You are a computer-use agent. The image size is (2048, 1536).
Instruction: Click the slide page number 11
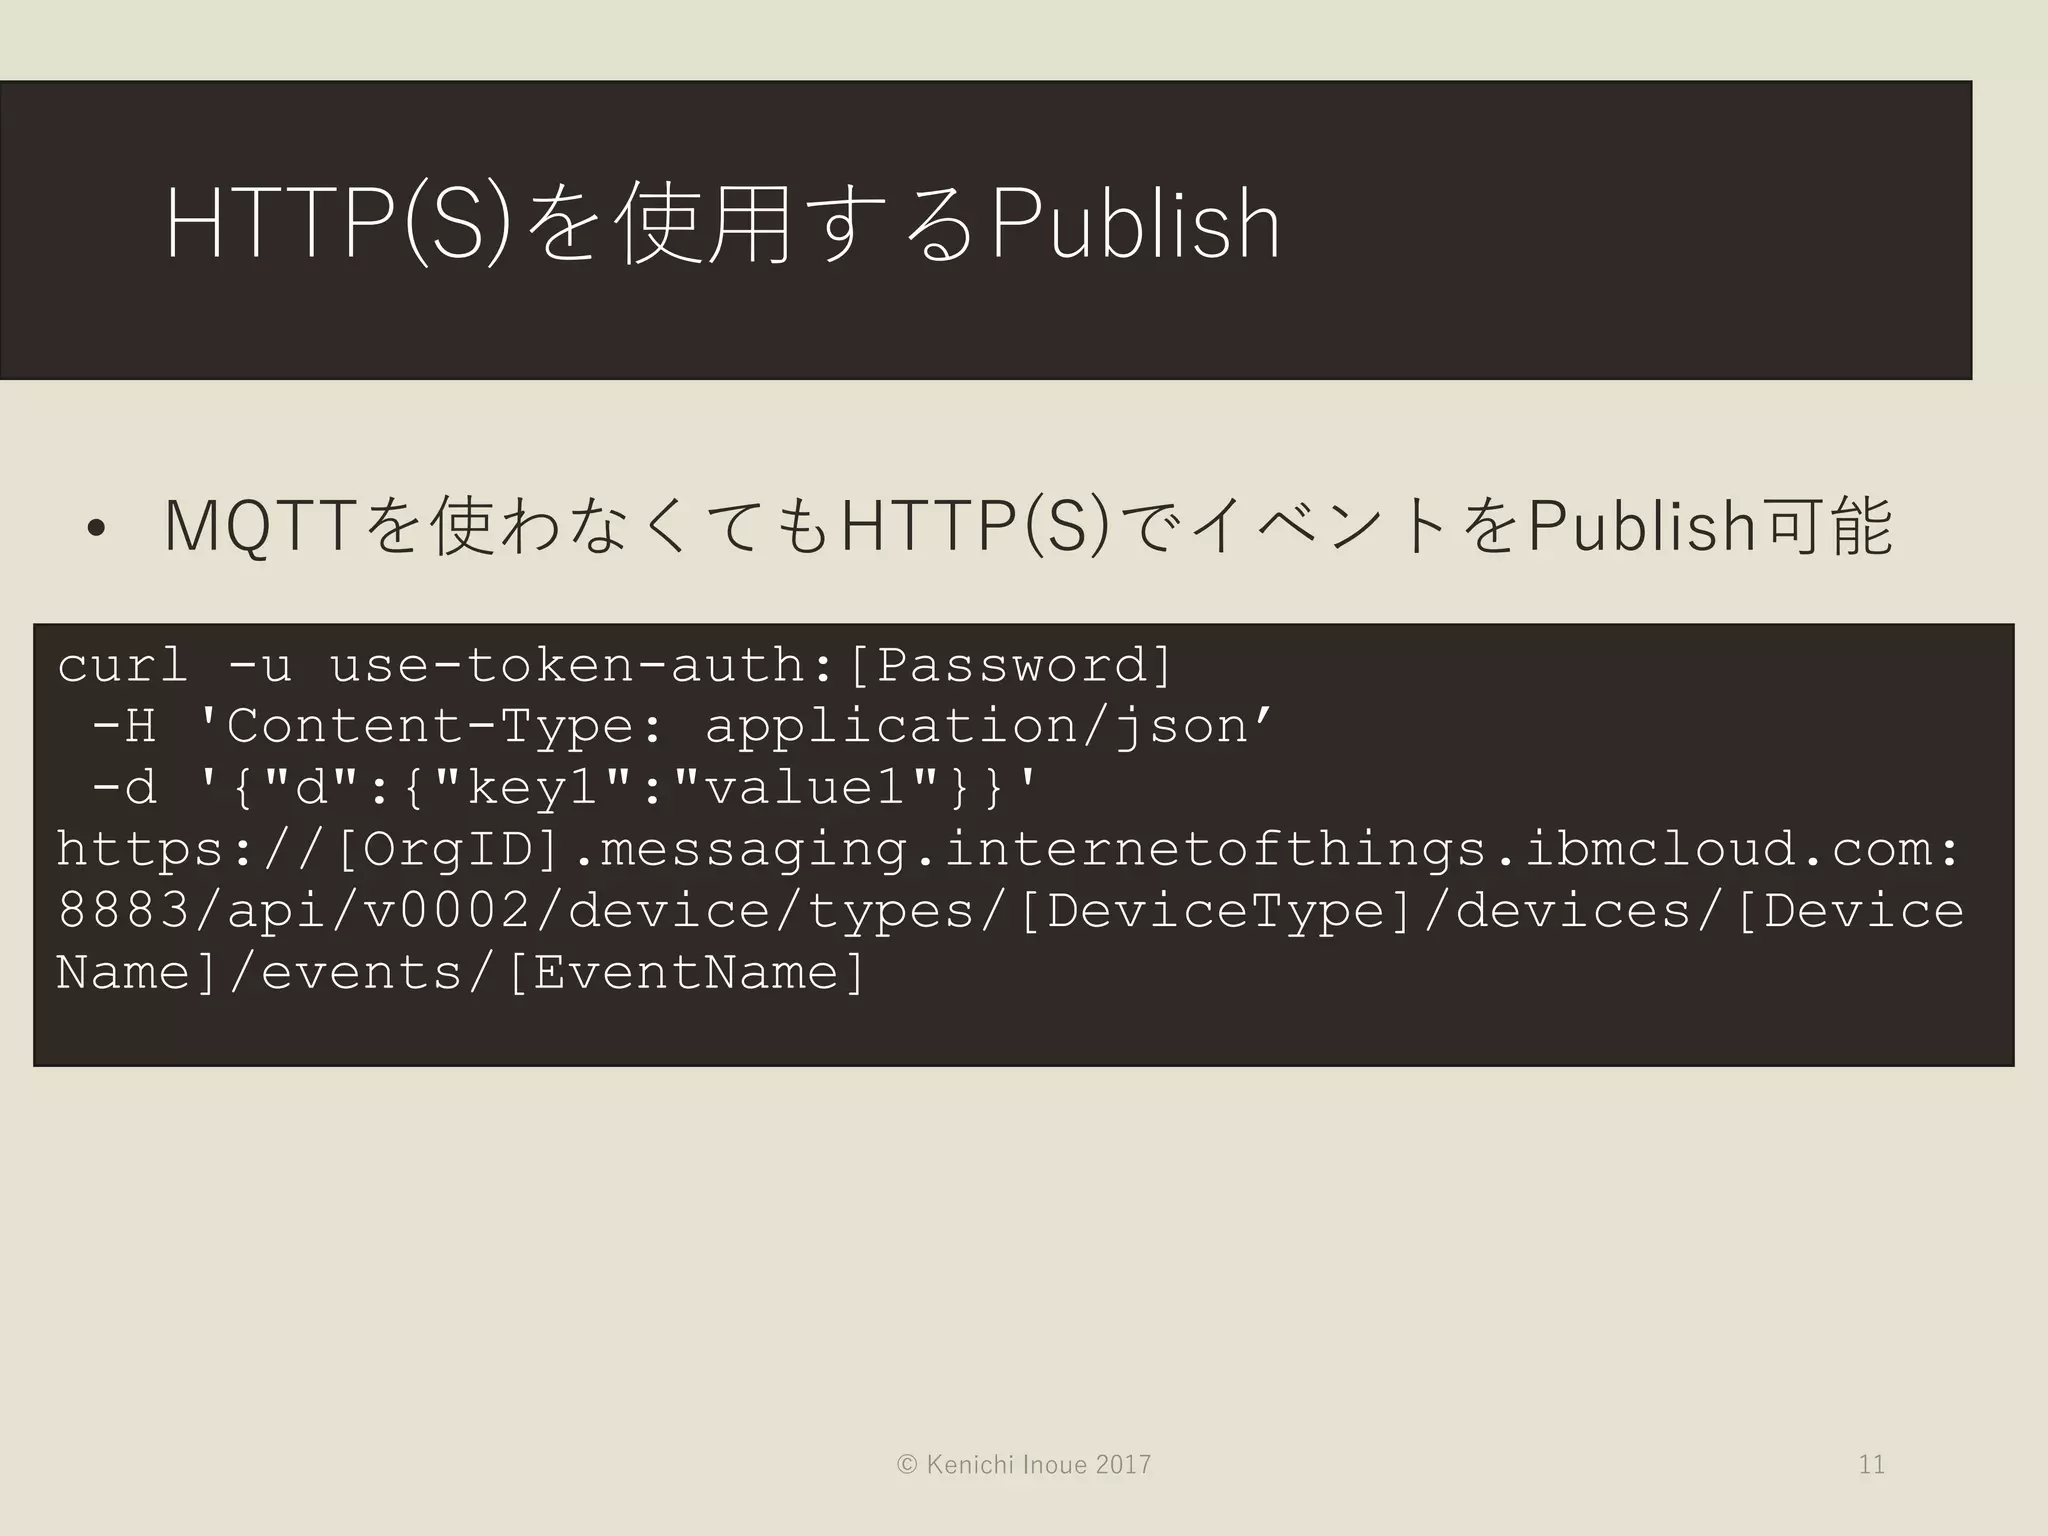pos(1871,1465)
